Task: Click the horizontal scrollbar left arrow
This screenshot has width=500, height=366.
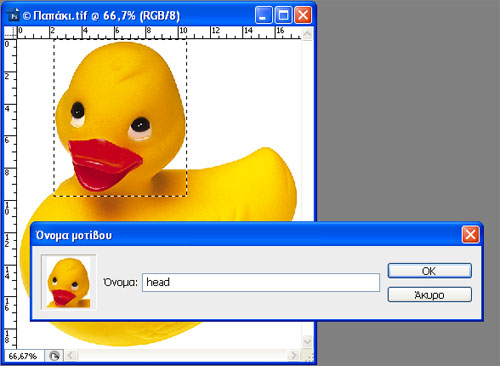Action: pyautogui.click(x=70, y=355)
